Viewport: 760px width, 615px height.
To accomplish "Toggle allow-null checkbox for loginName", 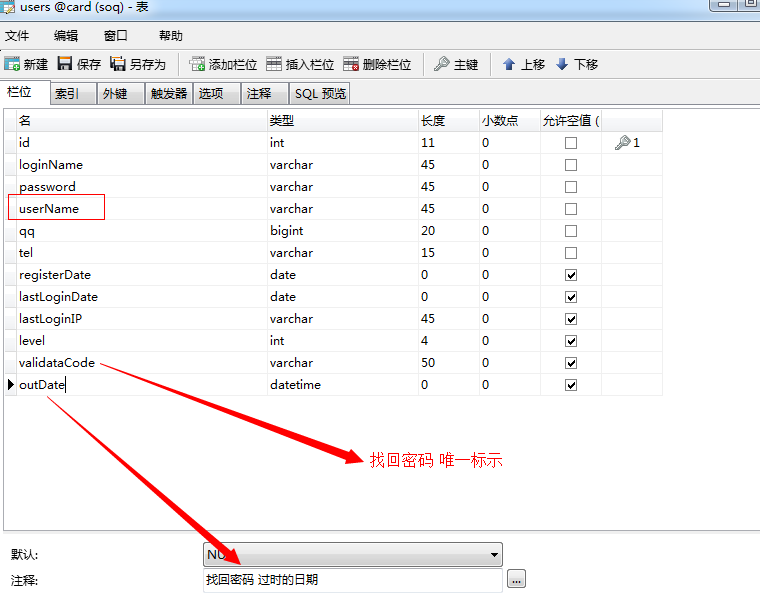I will tap(571, 165).
